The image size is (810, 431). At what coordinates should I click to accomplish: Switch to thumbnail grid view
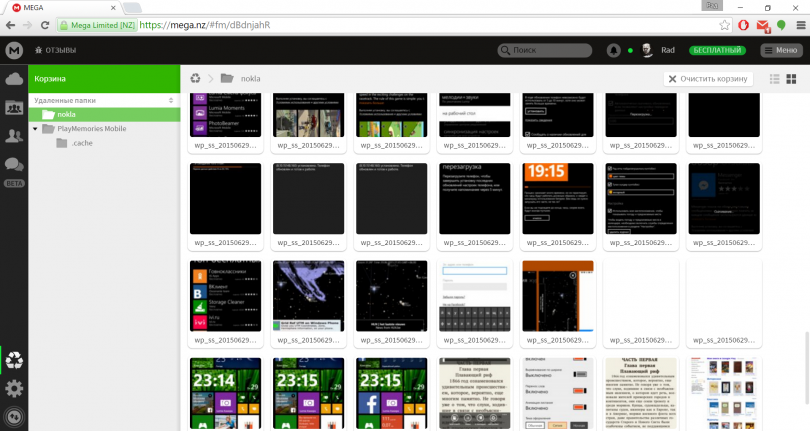point(794,78)
